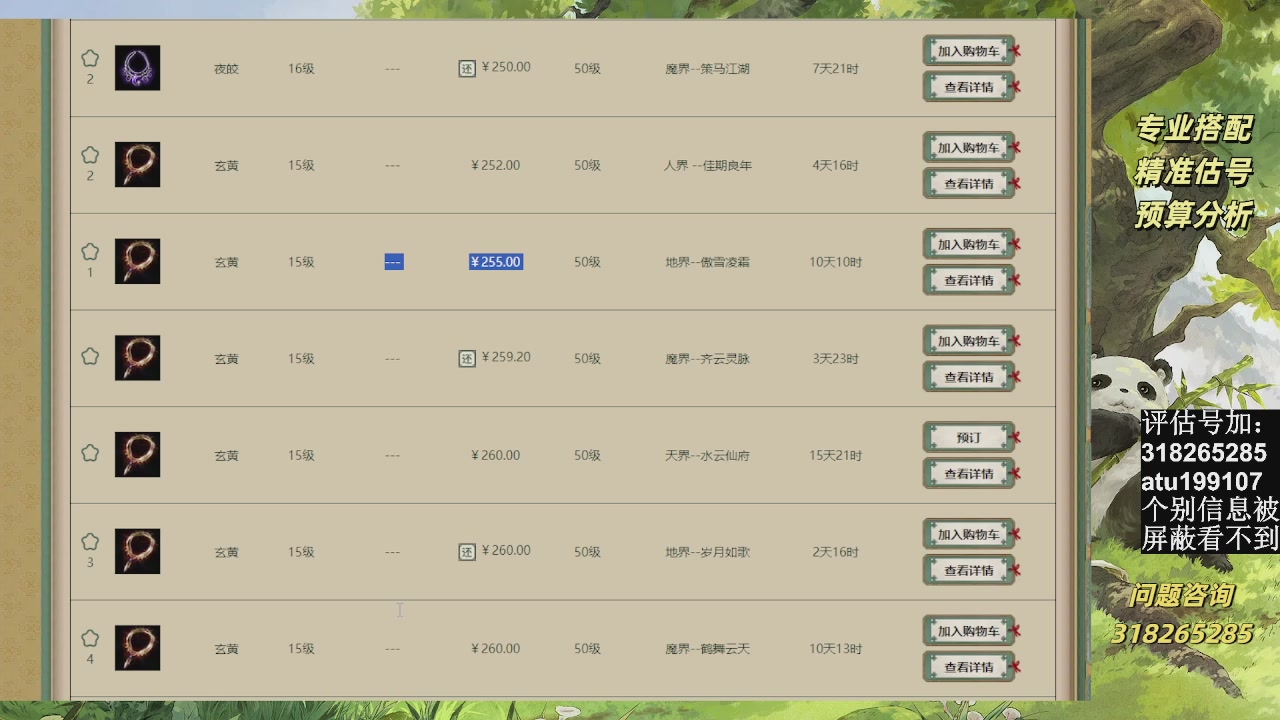Open the 玄黄 ring icon for 天界--水云仙府
Viewport: 1280px width, 720px height.
tap(137, 455)
